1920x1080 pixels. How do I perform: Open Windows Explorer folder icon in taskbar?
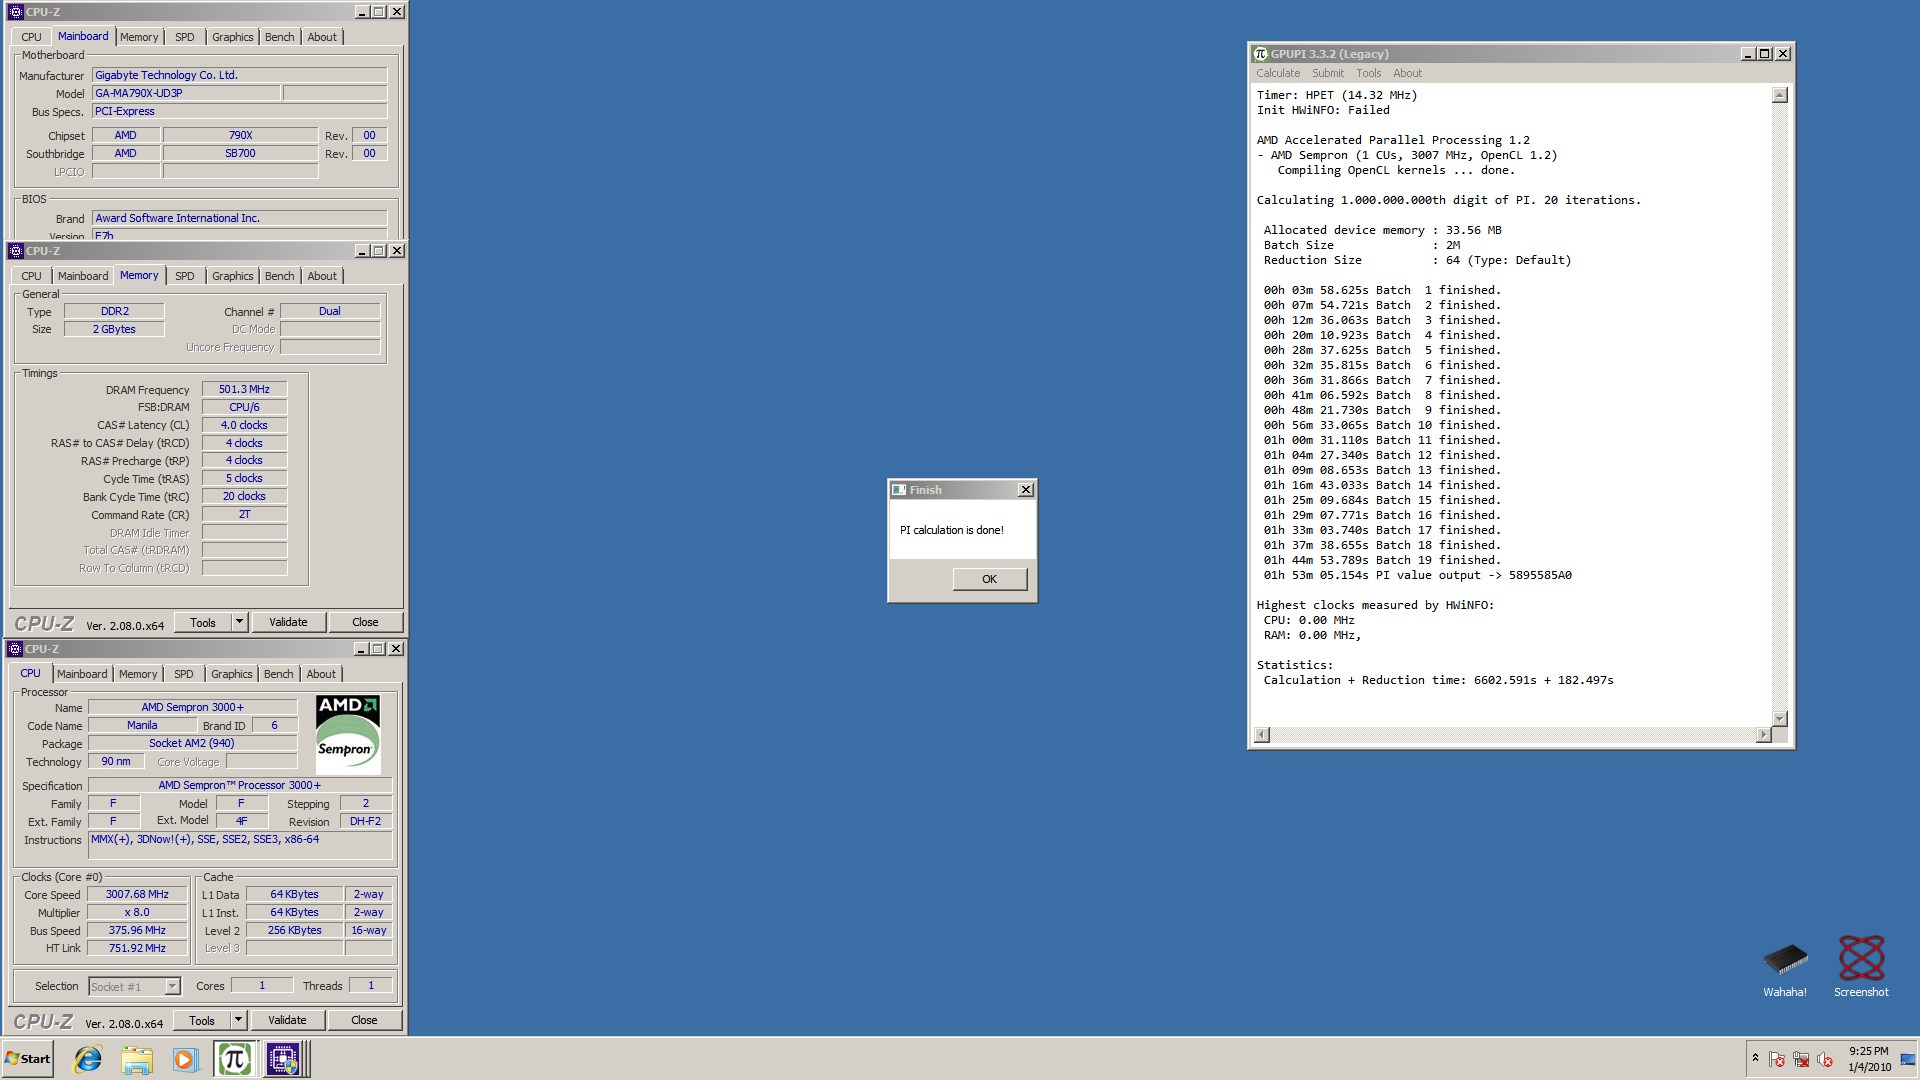[137, 1059]
